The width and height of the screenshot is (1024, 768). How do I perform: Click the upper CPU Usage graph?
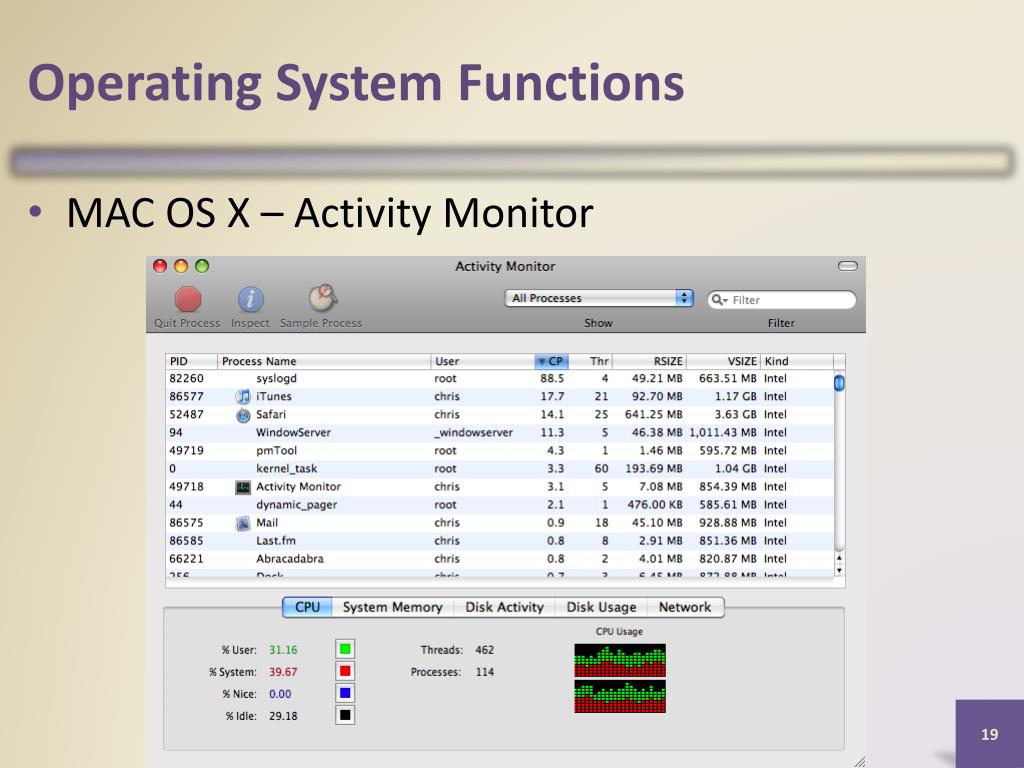tap(620, 660)
